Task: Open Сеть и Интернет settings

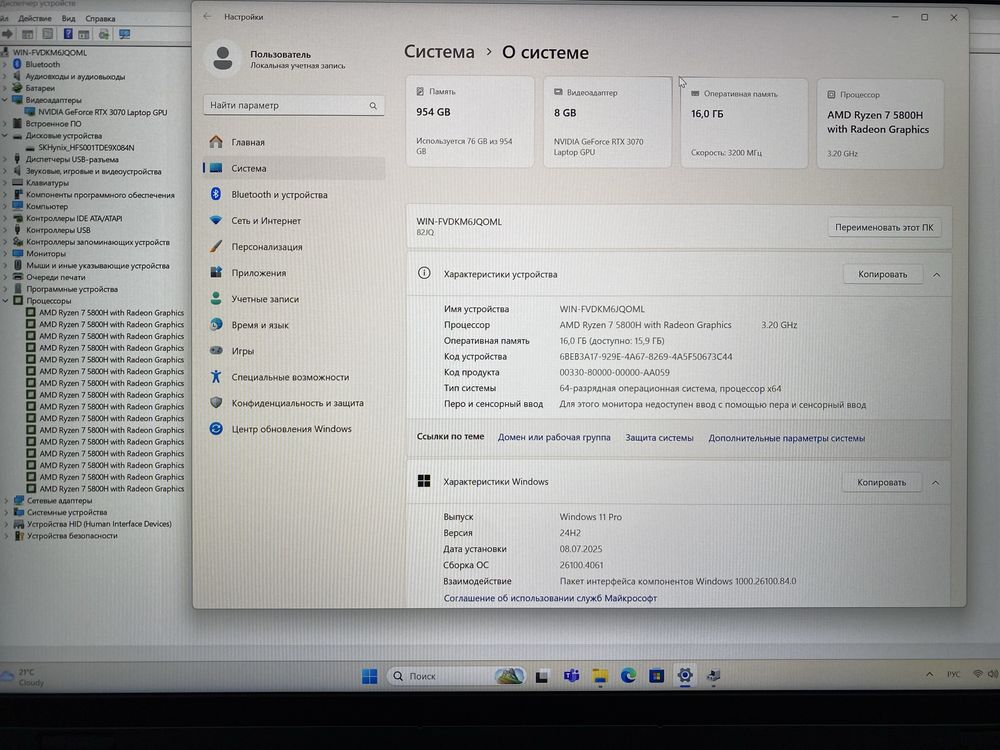Action: coord(294,221)
